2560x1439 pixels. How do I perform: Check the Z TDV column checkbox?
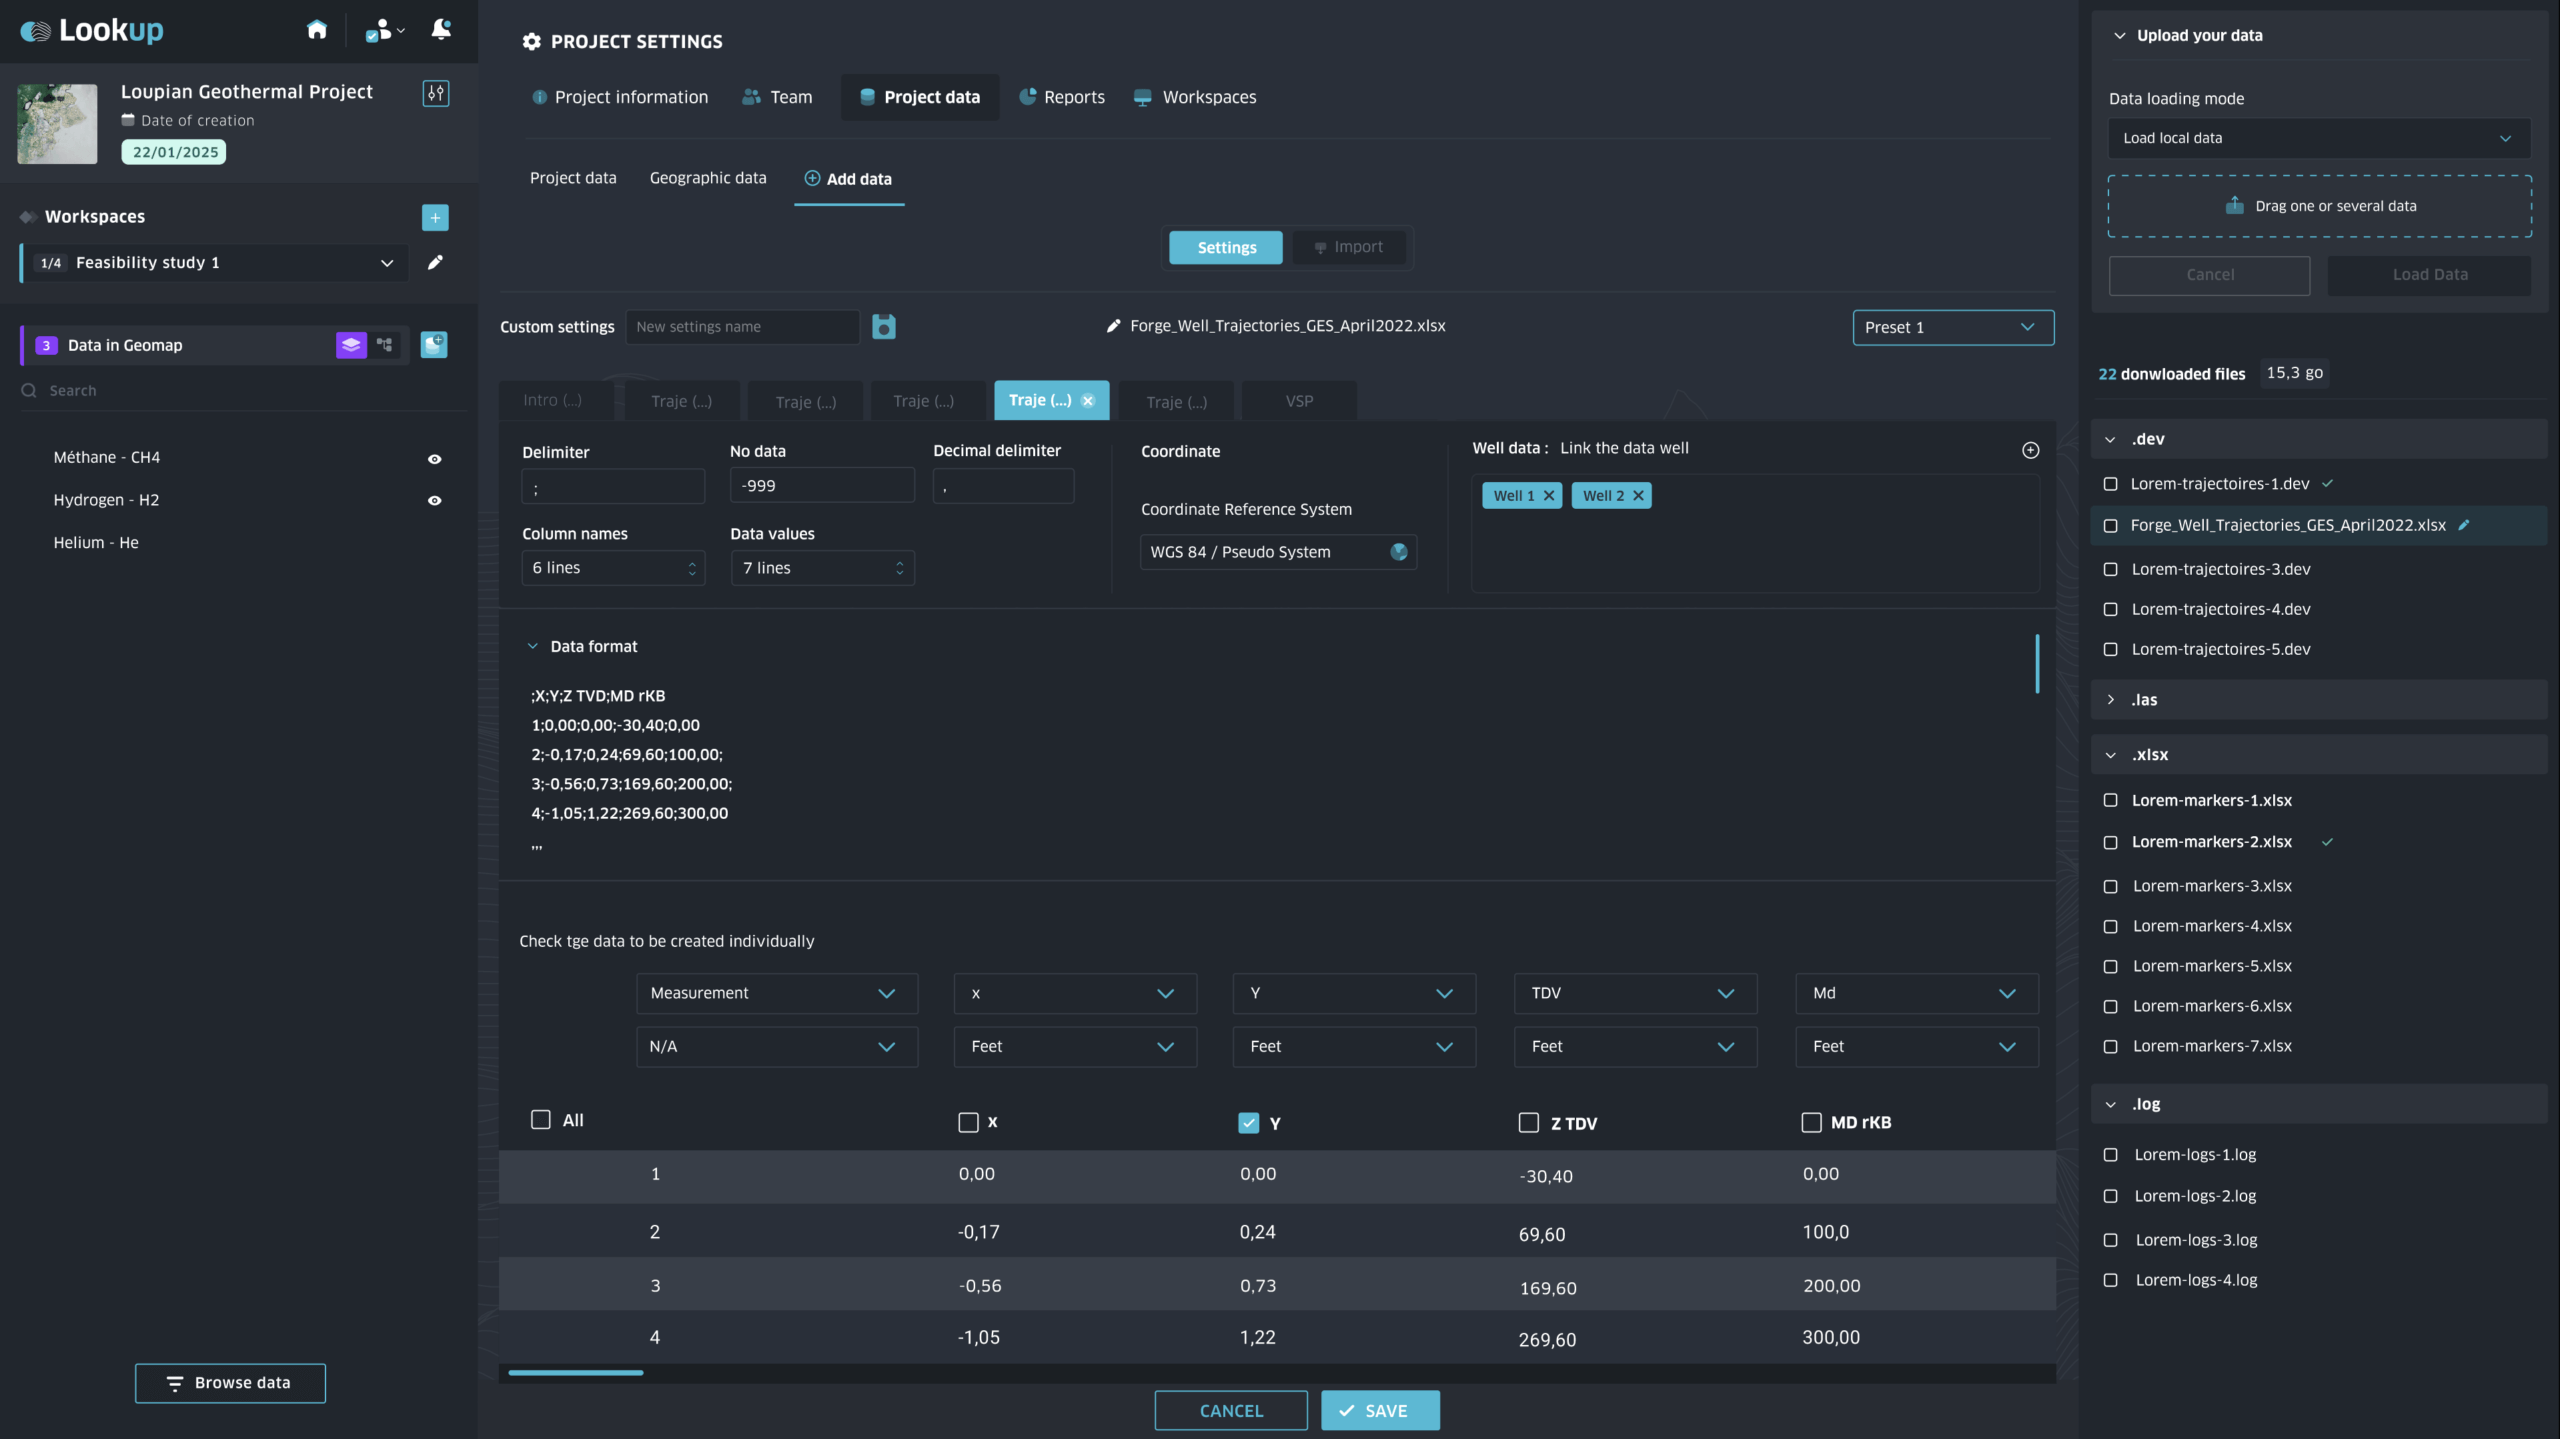1528,1123
